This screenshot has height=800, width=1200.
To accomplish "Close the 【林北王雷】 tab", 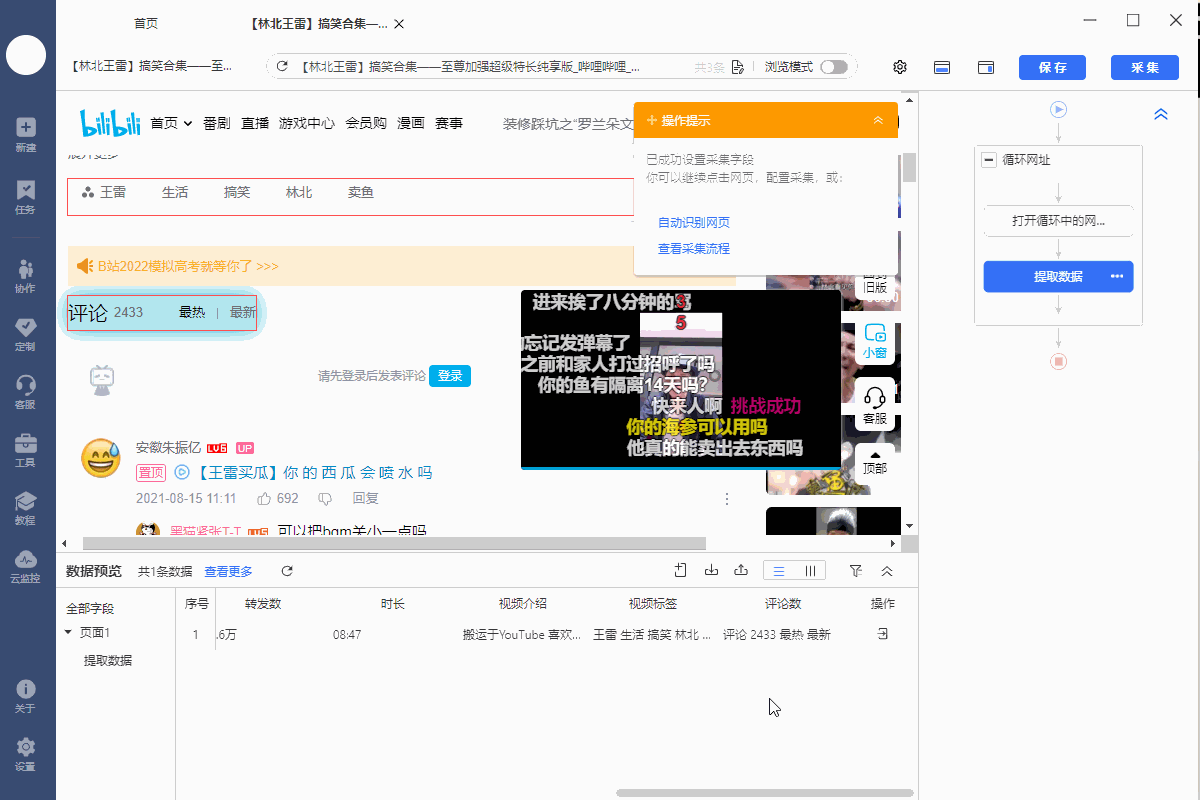I will (400, 24).
